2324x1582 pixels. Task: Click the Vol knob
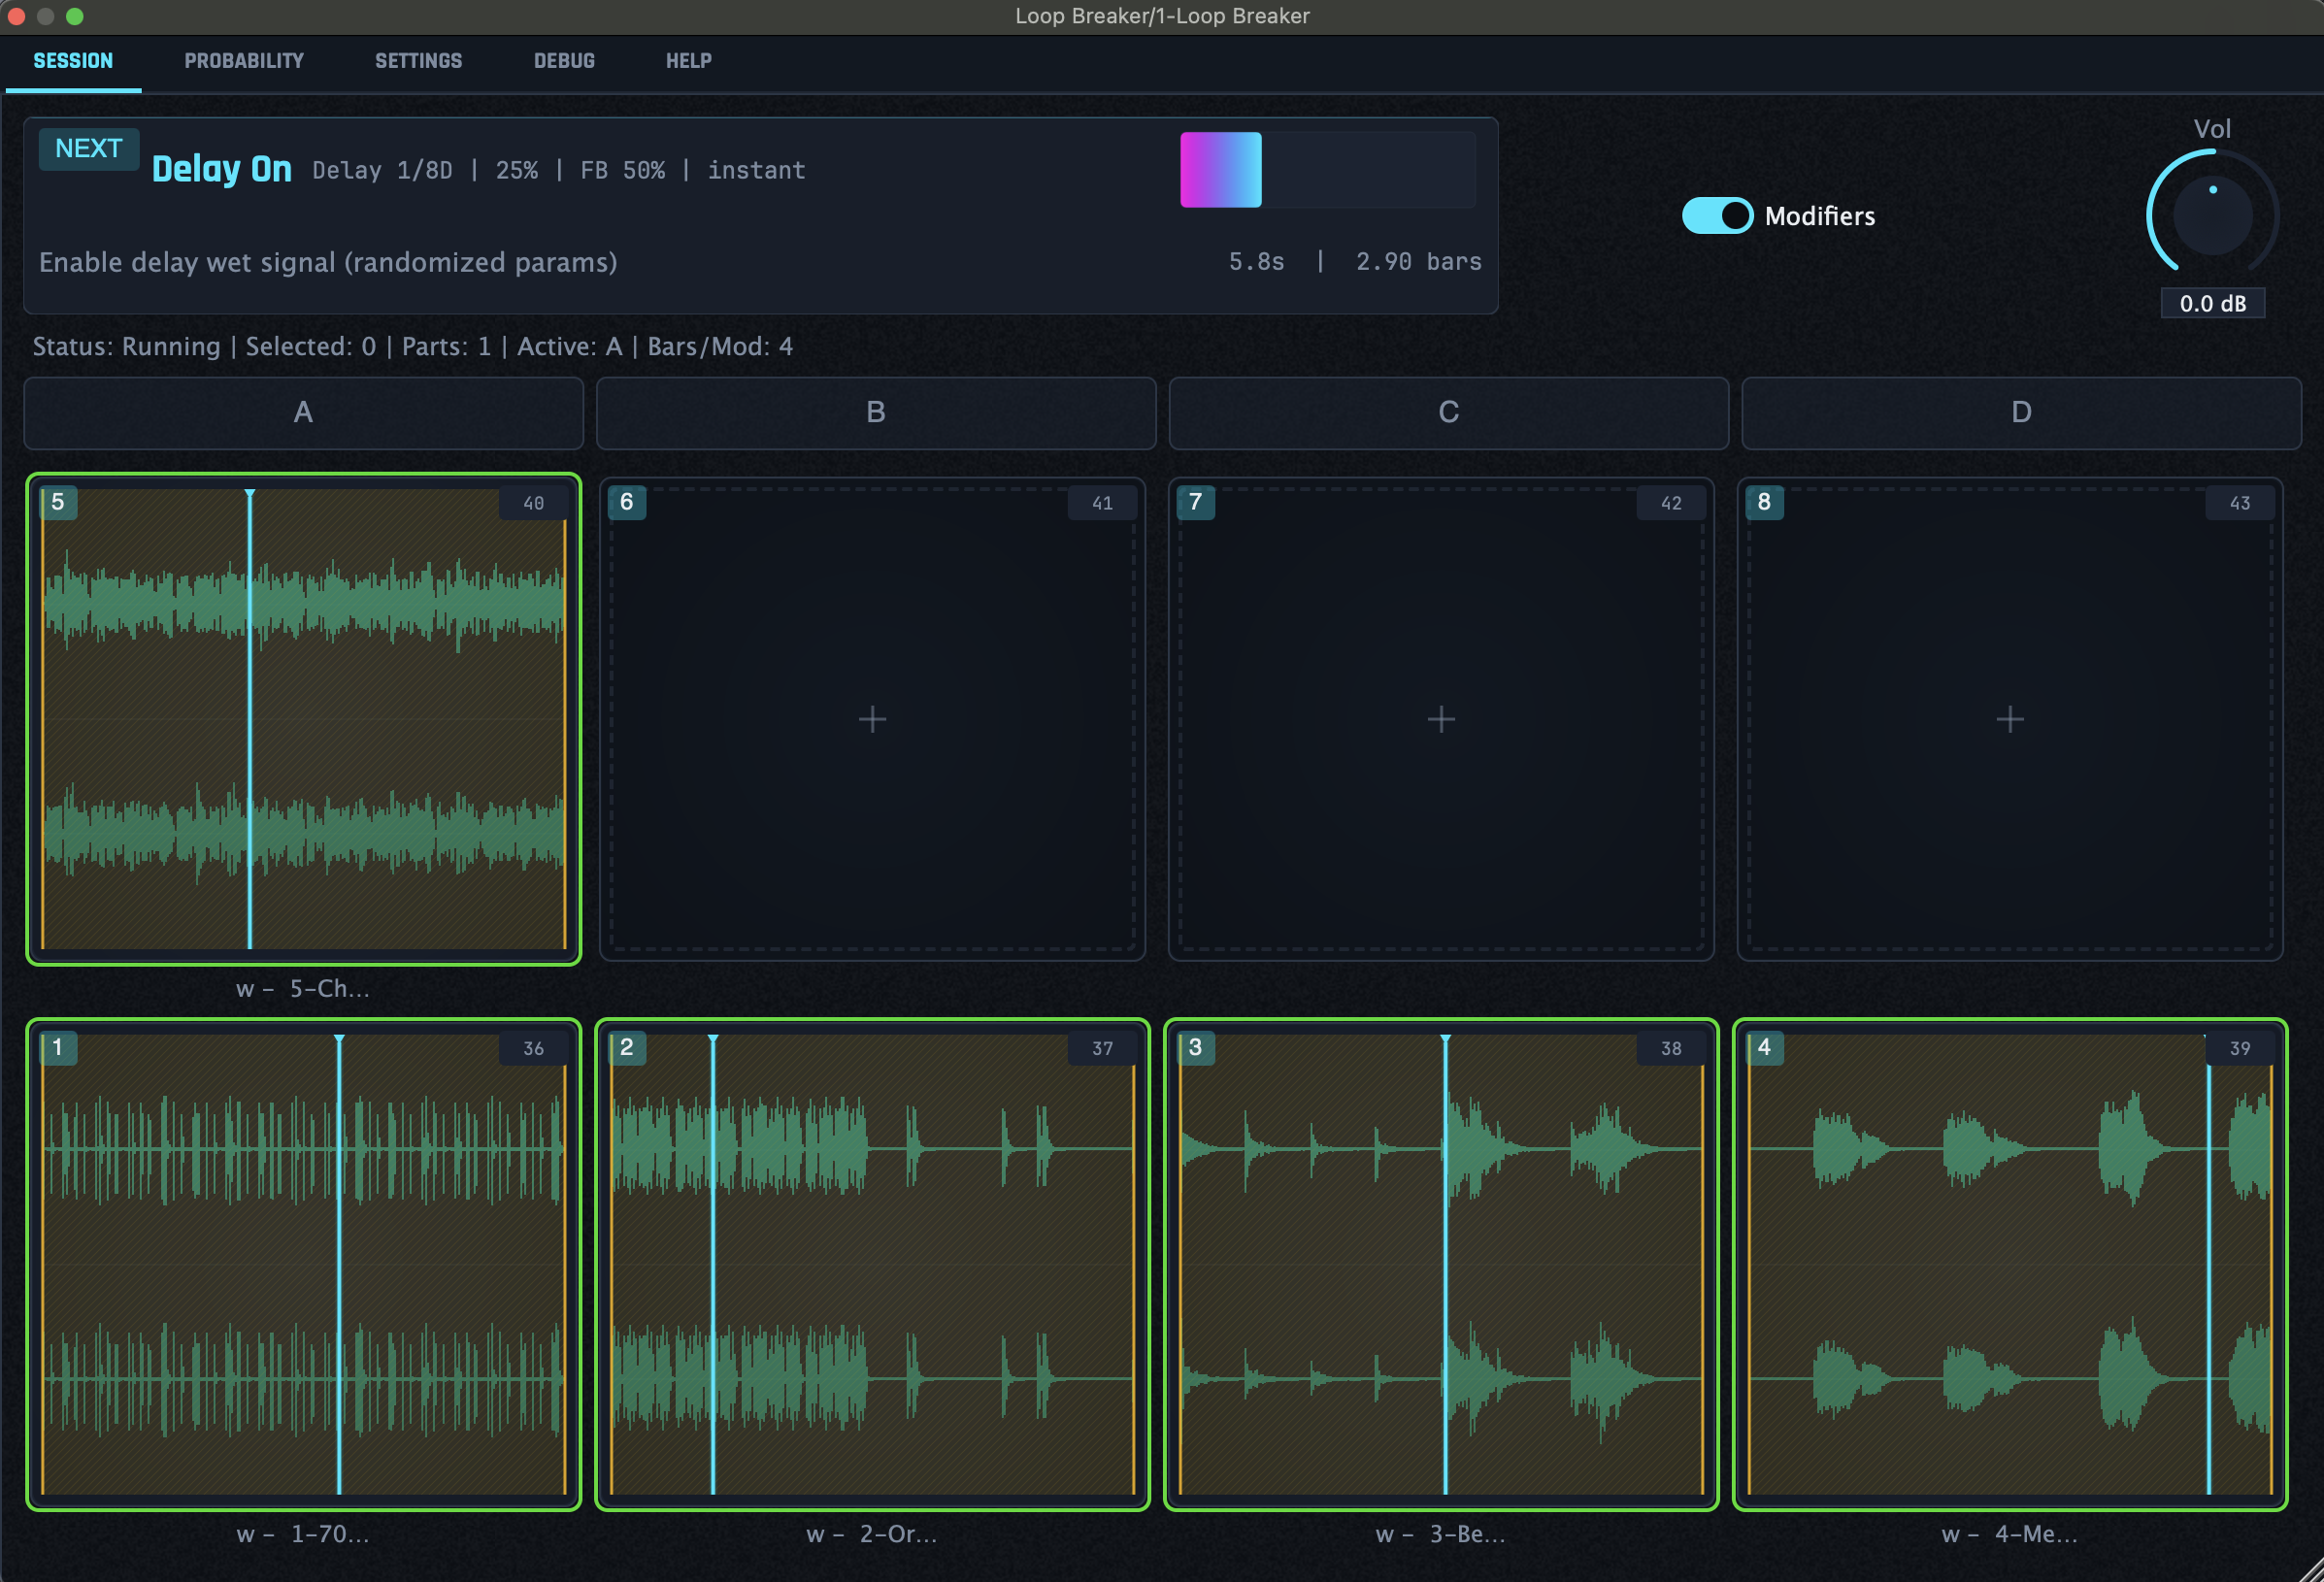pos(2212,213)
